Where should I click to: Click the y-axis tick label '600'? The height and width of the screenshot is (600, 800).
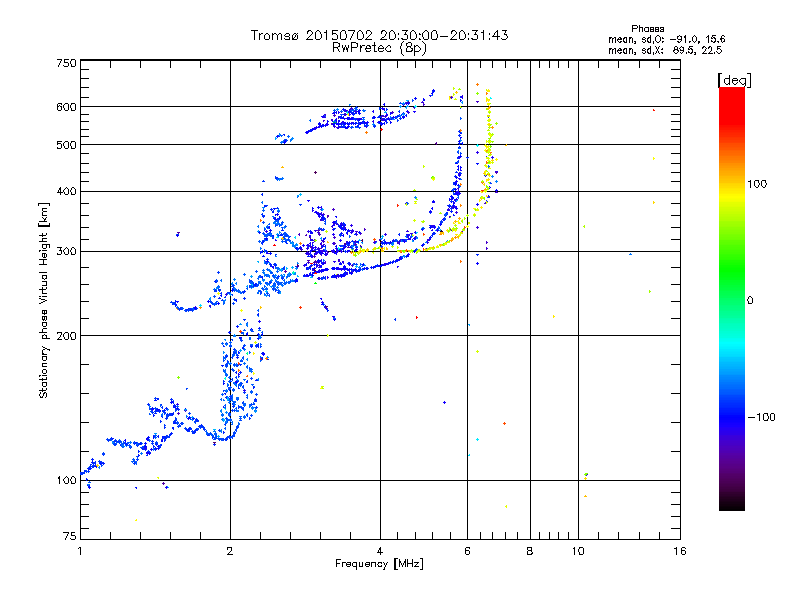click(x=66, y=107)
